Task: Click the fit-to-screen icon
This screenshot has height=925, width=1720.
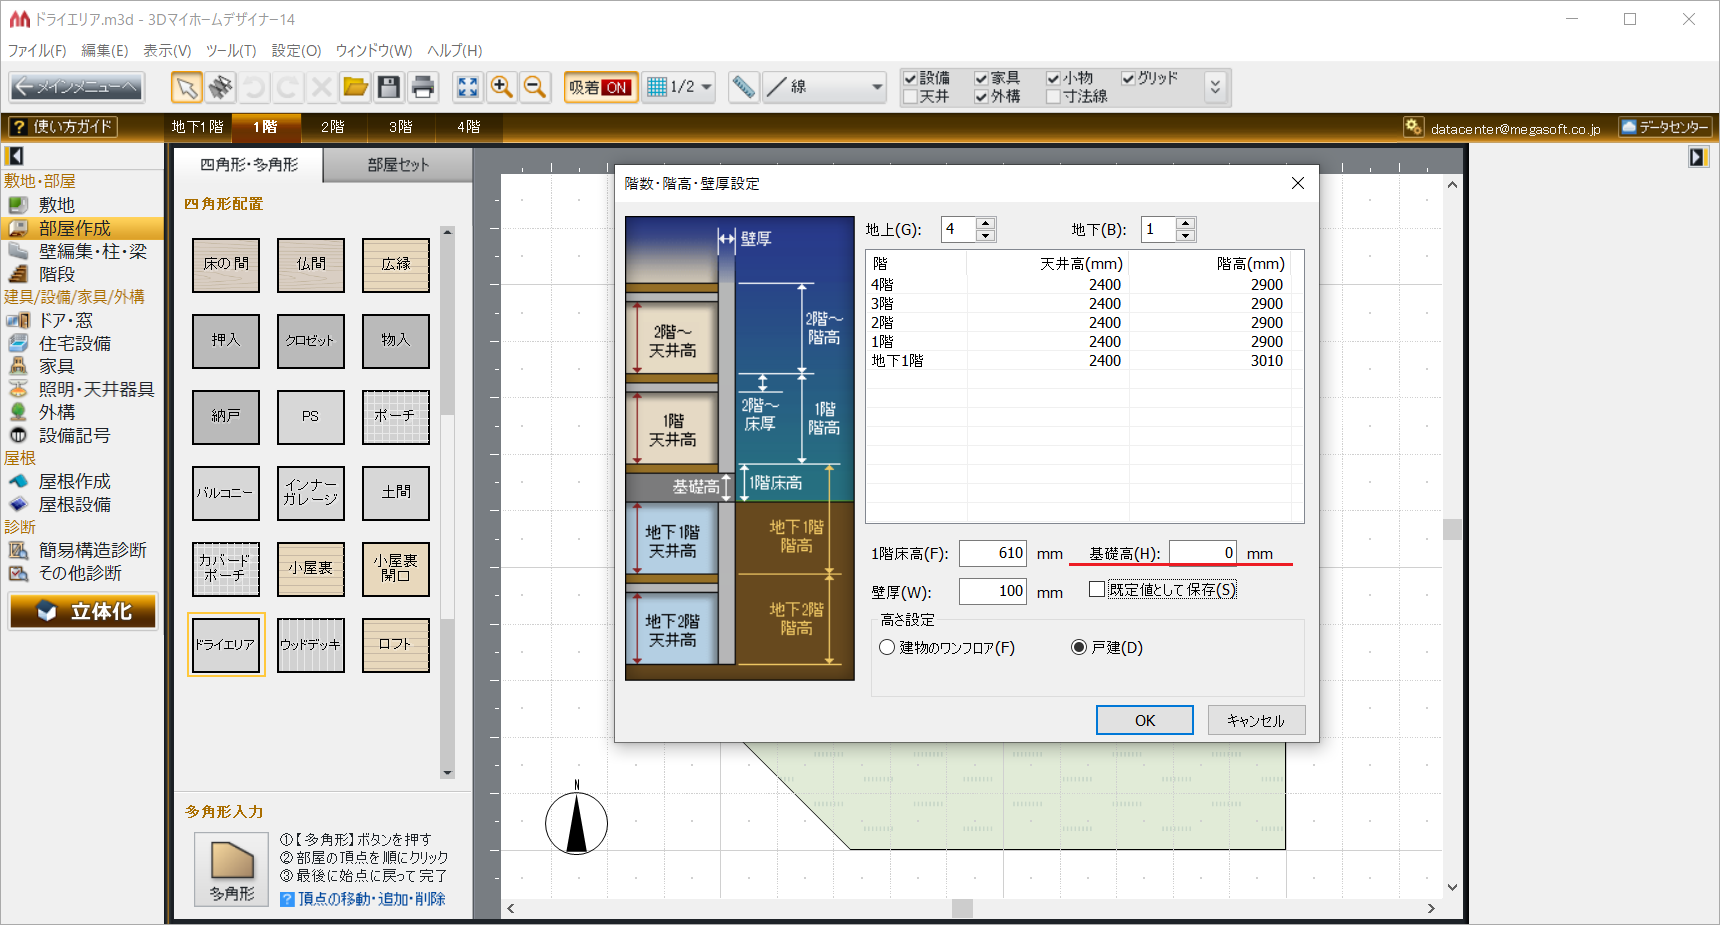Action: click(468, 88)
